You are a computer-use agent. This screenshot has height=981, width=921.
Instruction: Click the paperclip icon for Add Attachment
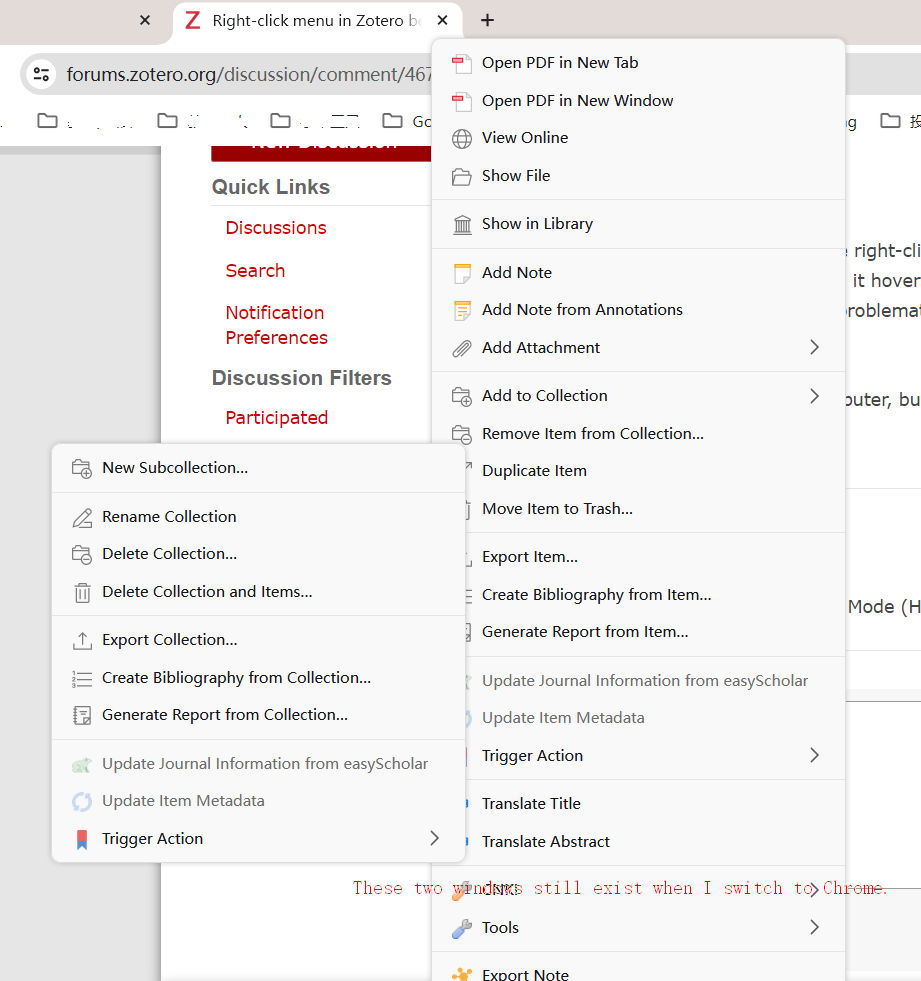[x=462, y=348]
